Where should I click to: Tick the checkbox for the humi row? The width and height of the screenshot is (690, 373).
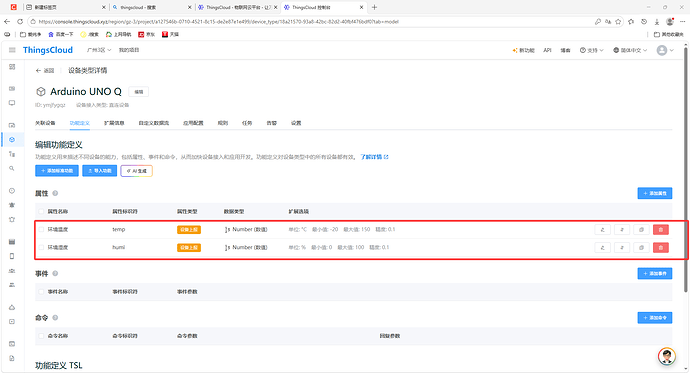point(41,248)
